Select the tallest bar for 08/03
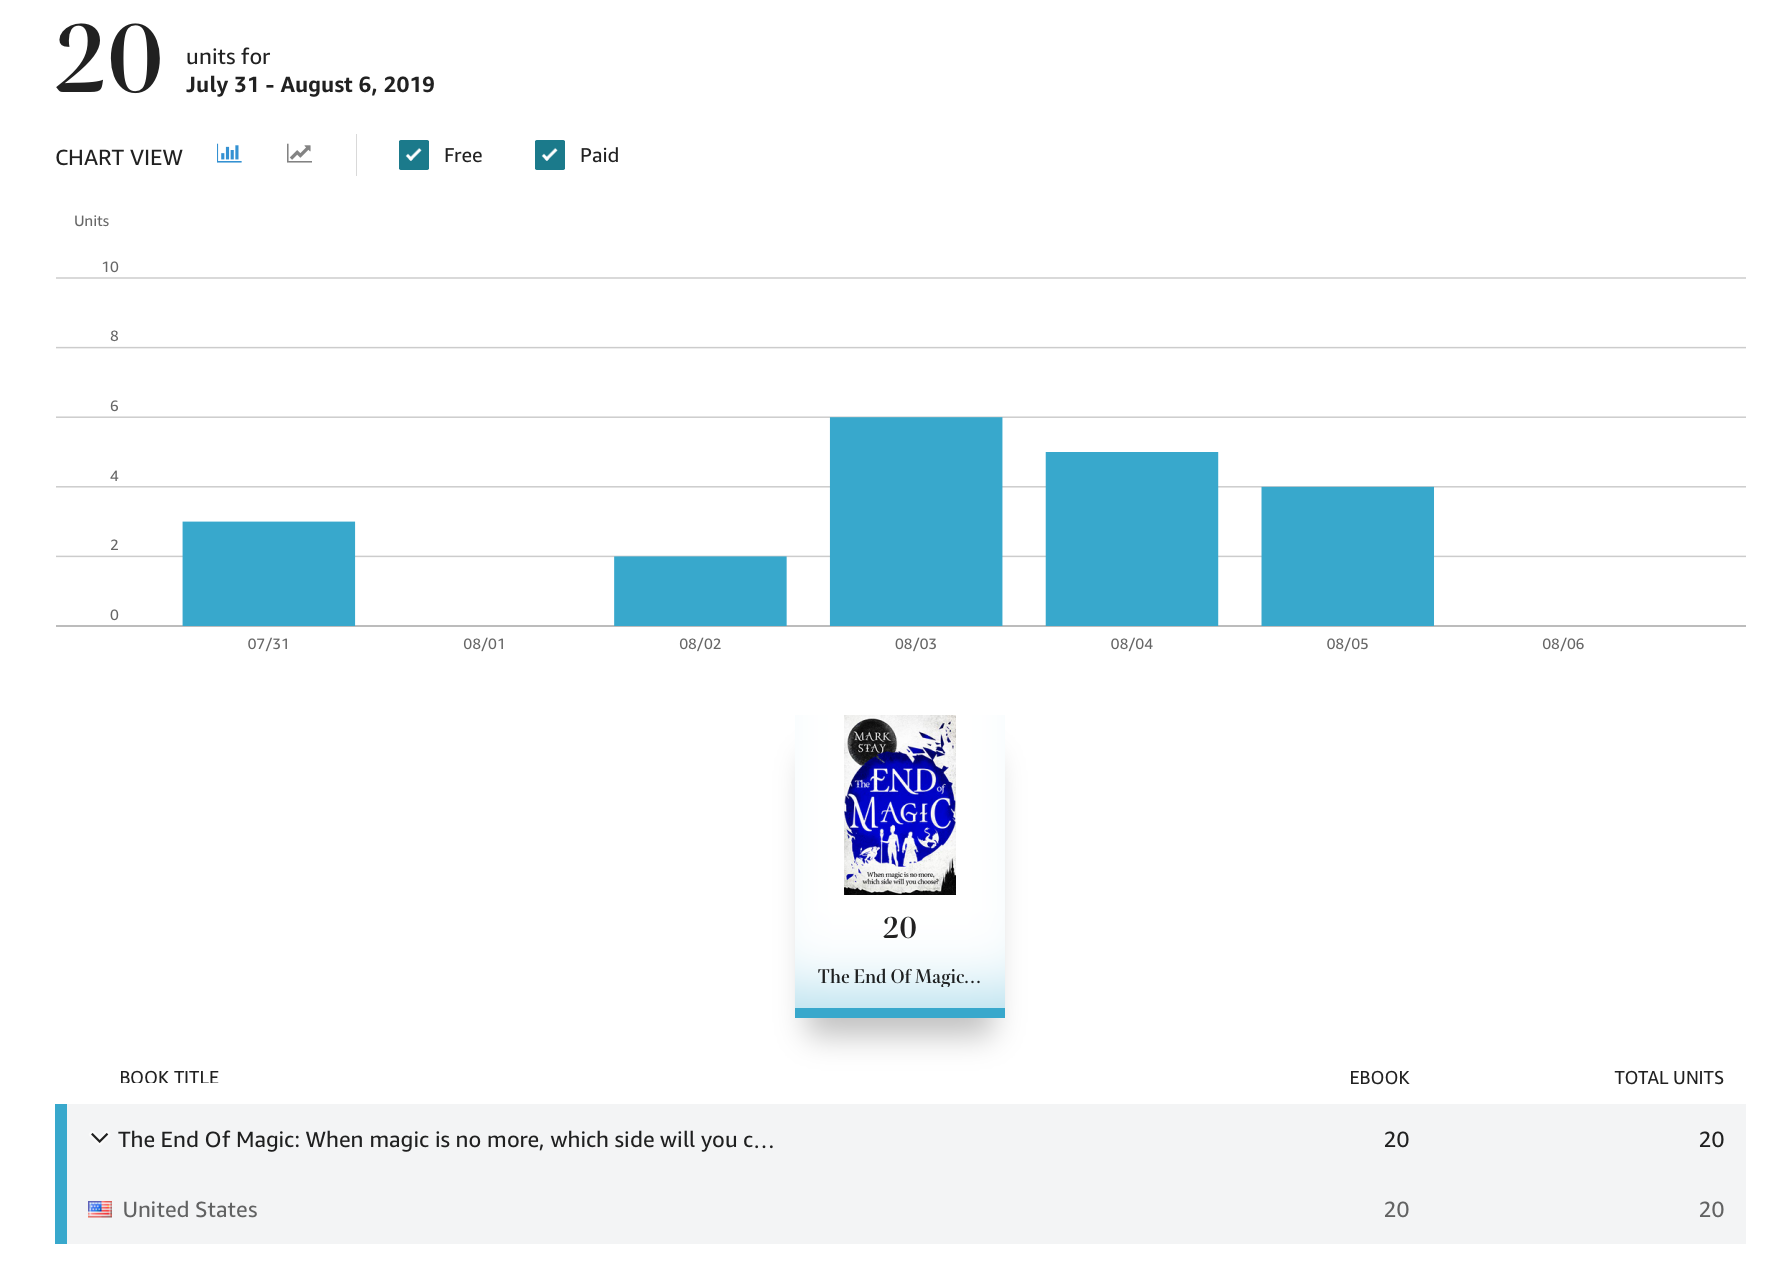This screenshot has width=1774, height=1264. [916, 521]
